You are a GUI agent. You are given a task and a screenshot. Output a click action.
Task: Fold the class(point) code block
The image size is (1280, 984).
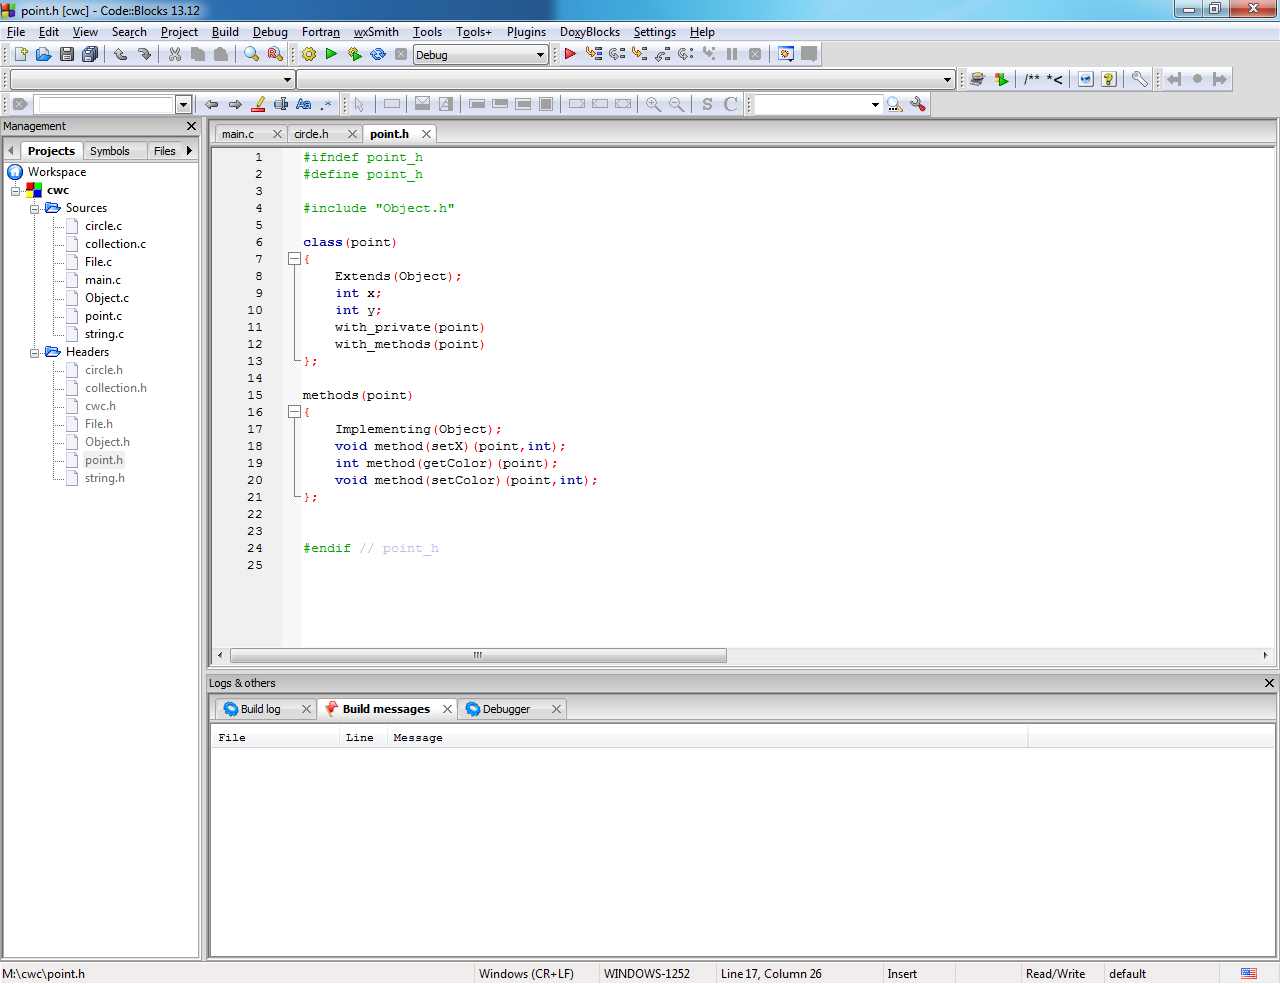(294, 259)
